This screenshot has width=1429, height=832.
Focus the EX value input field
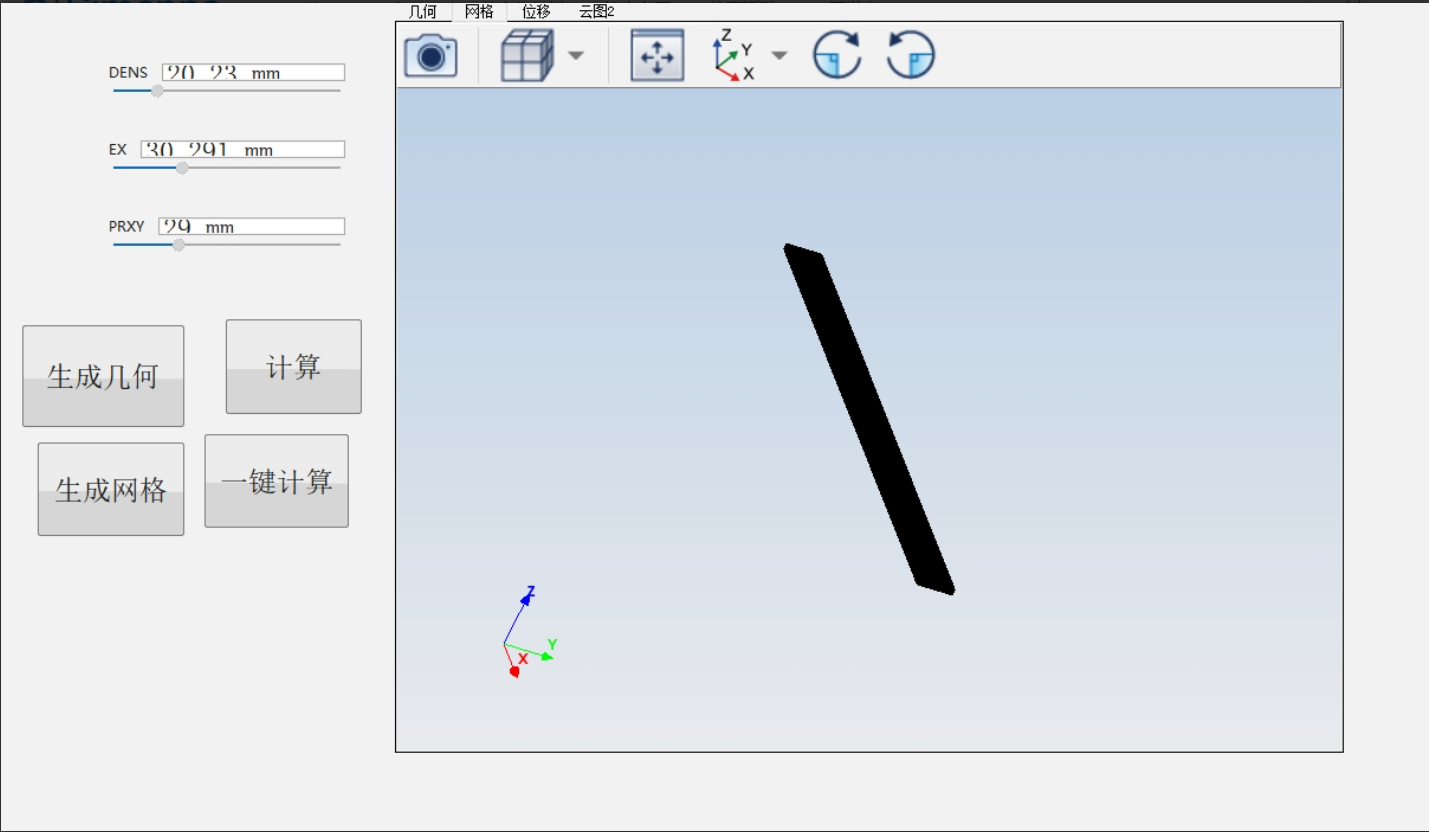(243, 149)
